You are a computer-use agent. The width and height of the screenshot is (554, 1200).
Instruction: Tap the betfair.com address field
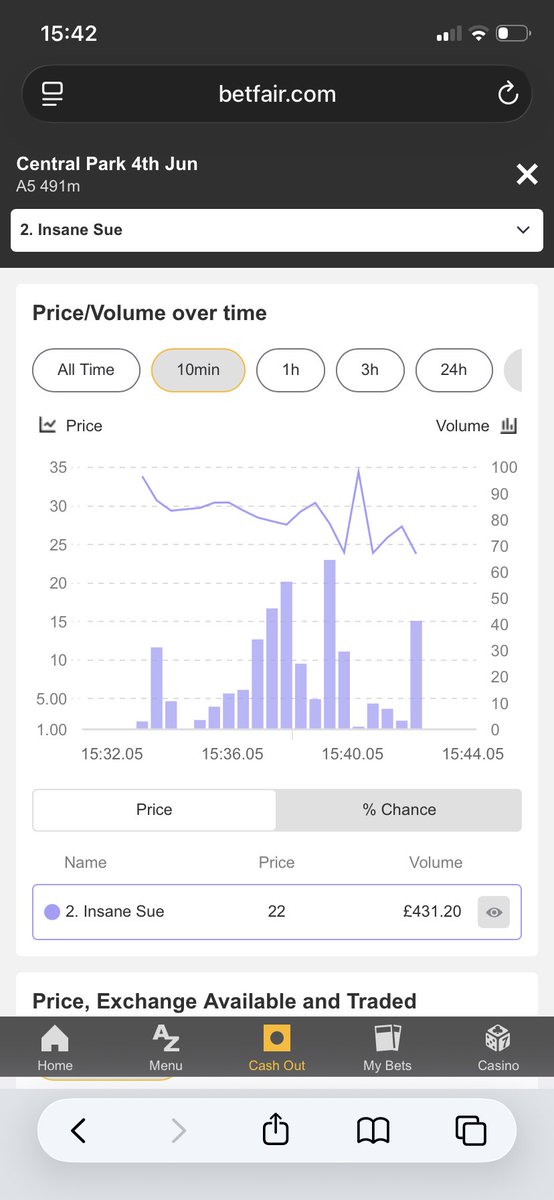pyautogui.click(x=277, y=94)
